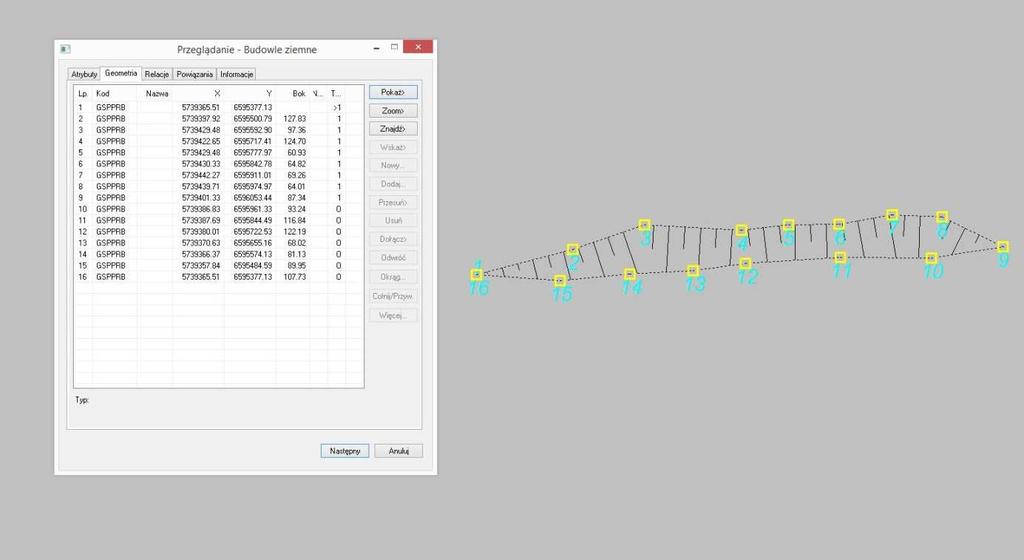This screenshot has height=560, width=1024.
Task: Pick vertex marker 10 on lower edge
Action: 931,258
